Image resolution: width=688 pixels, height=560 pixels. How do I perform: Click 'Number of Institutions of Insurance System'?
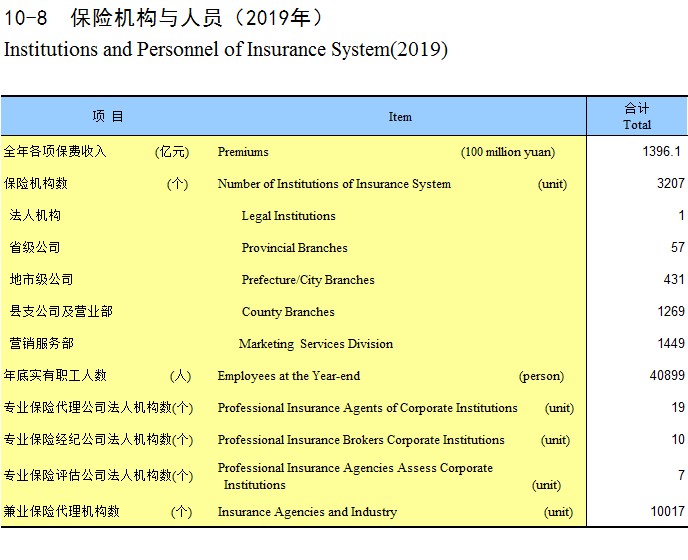point(334,184)
